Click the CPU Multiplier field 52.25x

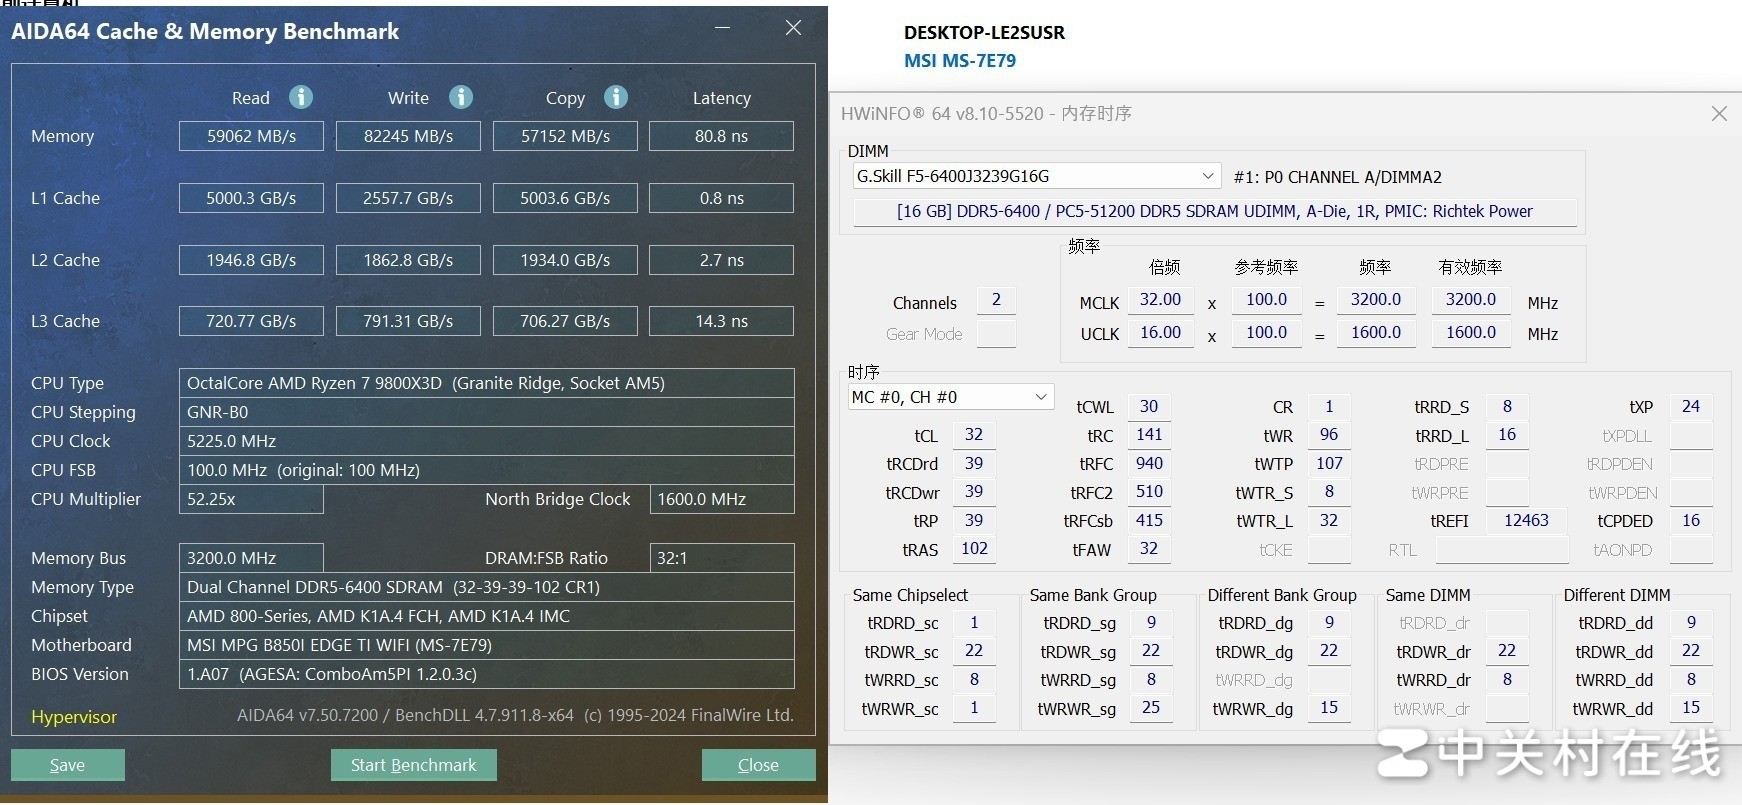coord(251,499)
